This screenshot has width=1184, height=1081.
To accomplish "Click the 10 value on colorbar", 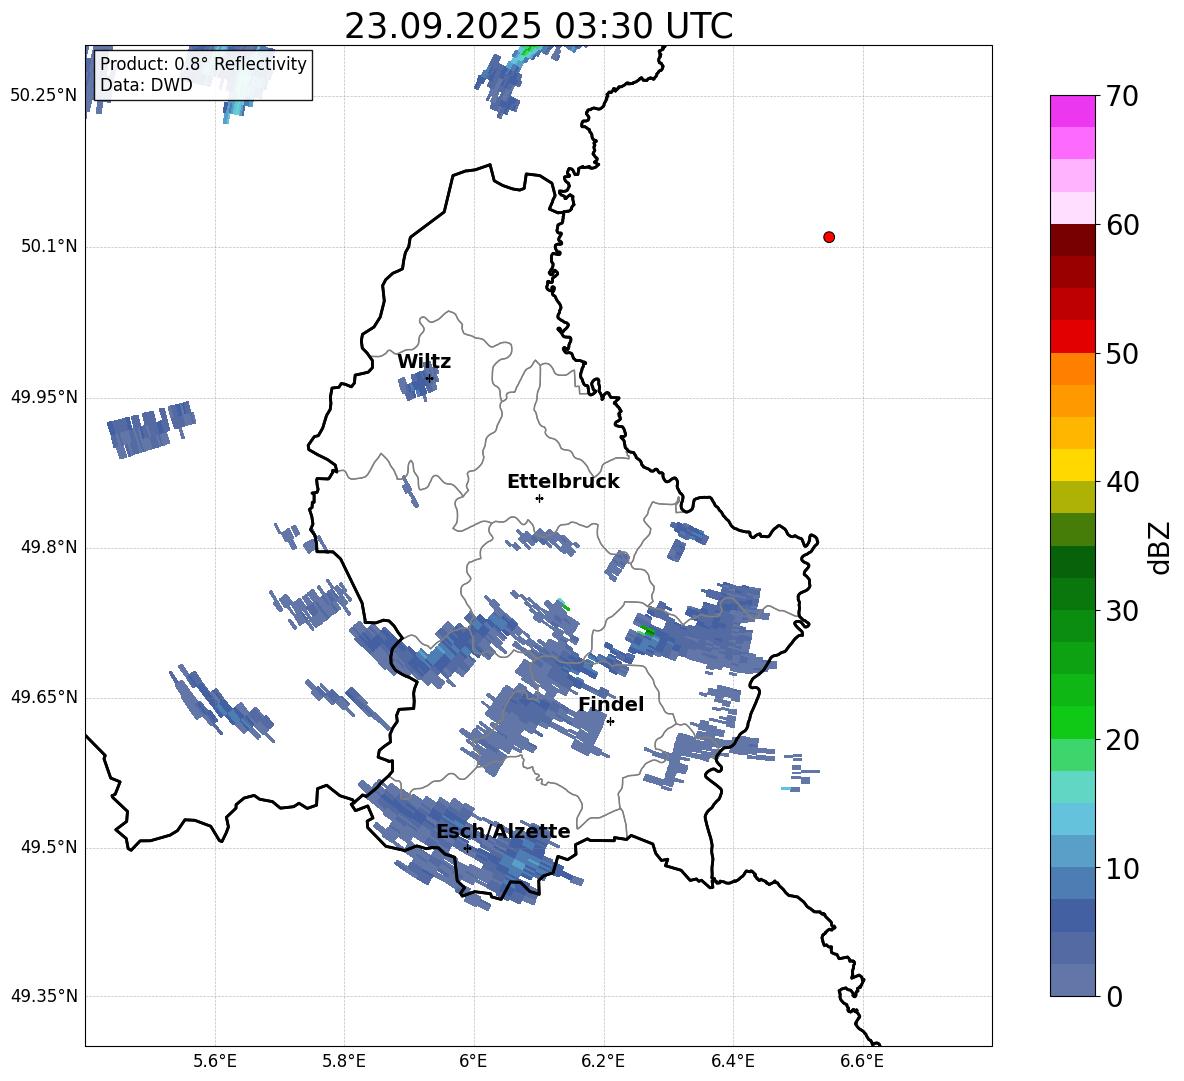I will coord(1122,868).
